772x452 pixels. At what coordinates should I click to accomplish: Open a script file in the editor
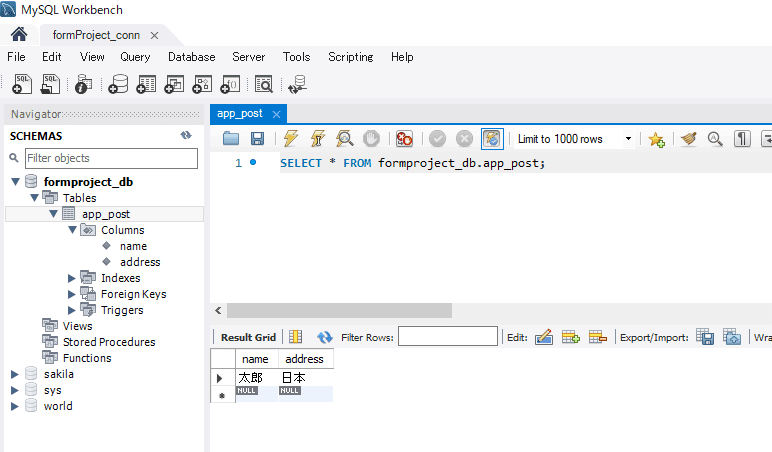click(x=230, y=139)
